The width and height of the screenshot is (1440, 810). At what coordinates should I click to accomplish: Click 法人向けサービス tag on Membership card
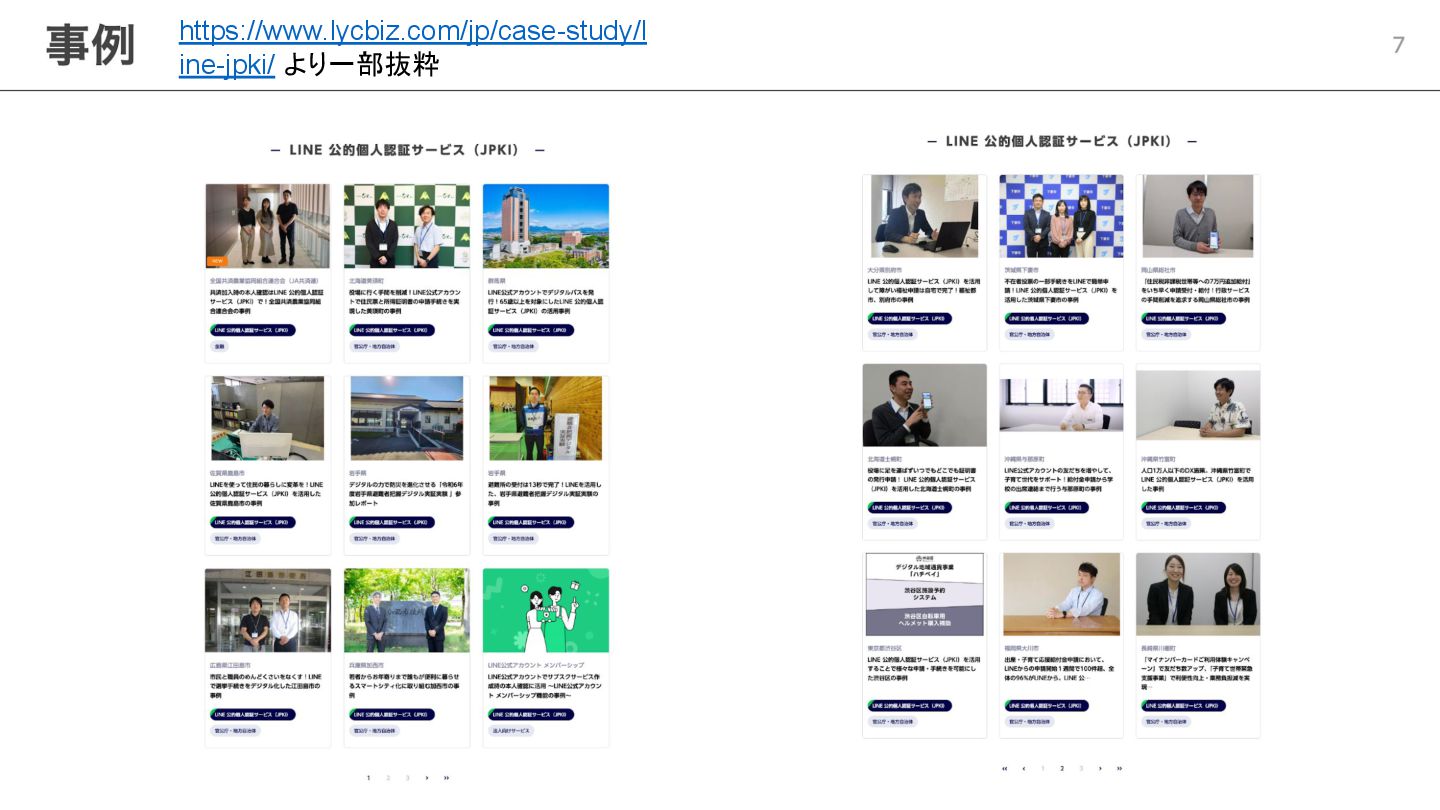[x=512, y=731]
